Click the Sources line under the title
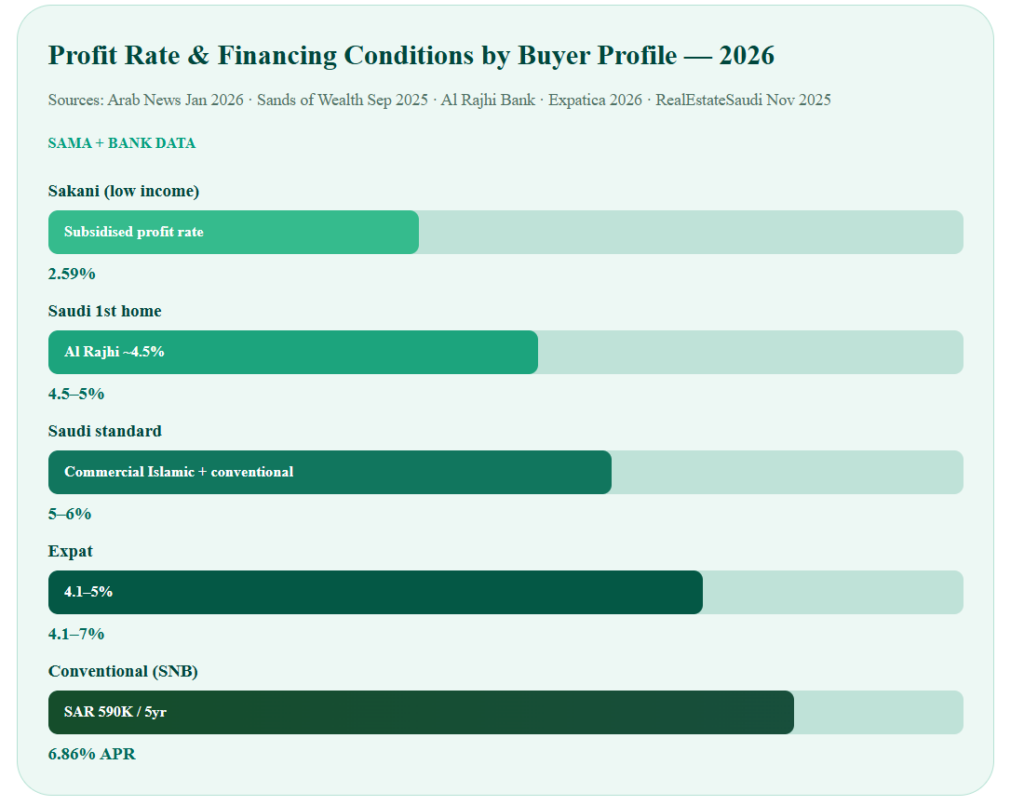The width and height of the screenshot is (1024, 805). click(x=440, y=100)
